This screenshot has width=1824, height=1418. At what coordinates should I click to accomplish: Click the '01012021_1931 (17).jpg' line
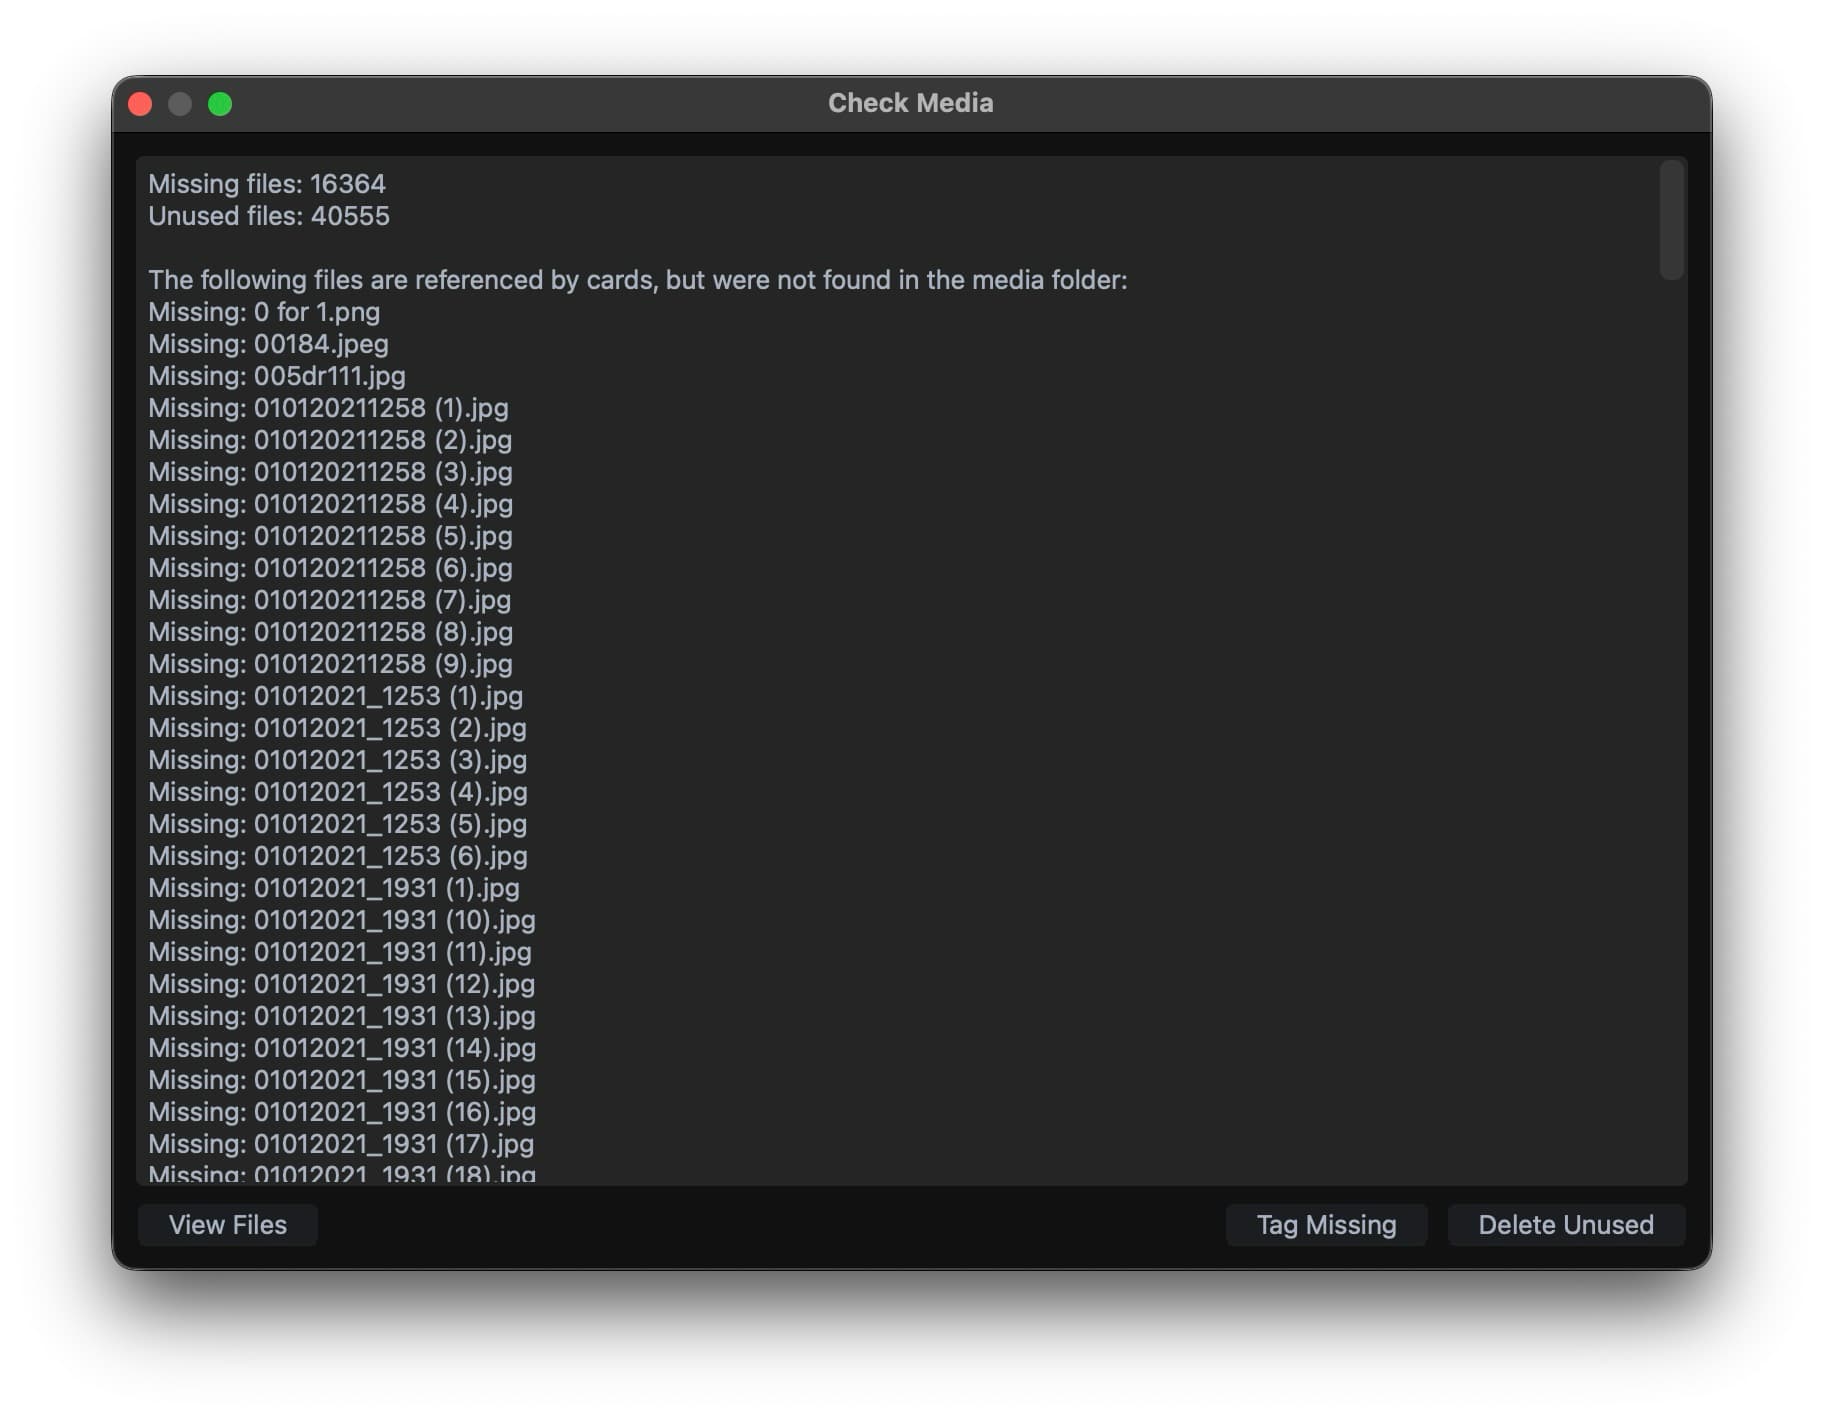[x=341, y=1144]
